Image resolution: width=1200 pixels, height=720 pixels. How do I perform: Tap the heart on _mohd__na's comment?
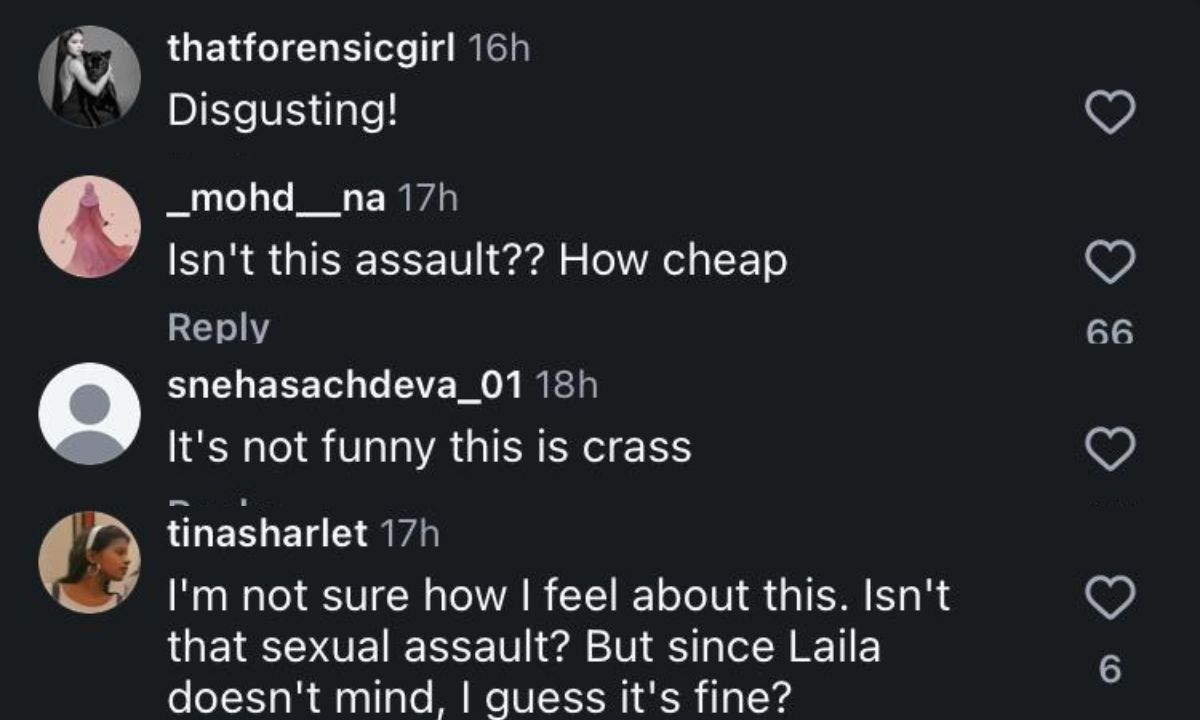[1110, 263]
